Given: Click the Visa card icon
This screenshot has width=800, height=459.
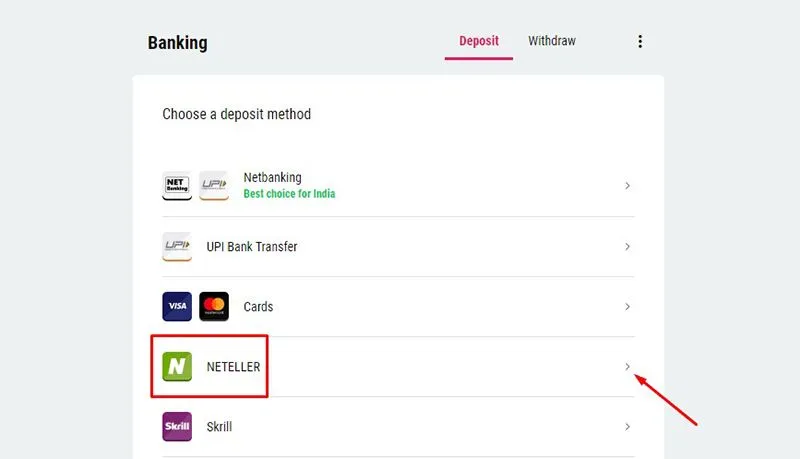Looking at the screenshot, I should pyautogui.click(x=177, y=307).
